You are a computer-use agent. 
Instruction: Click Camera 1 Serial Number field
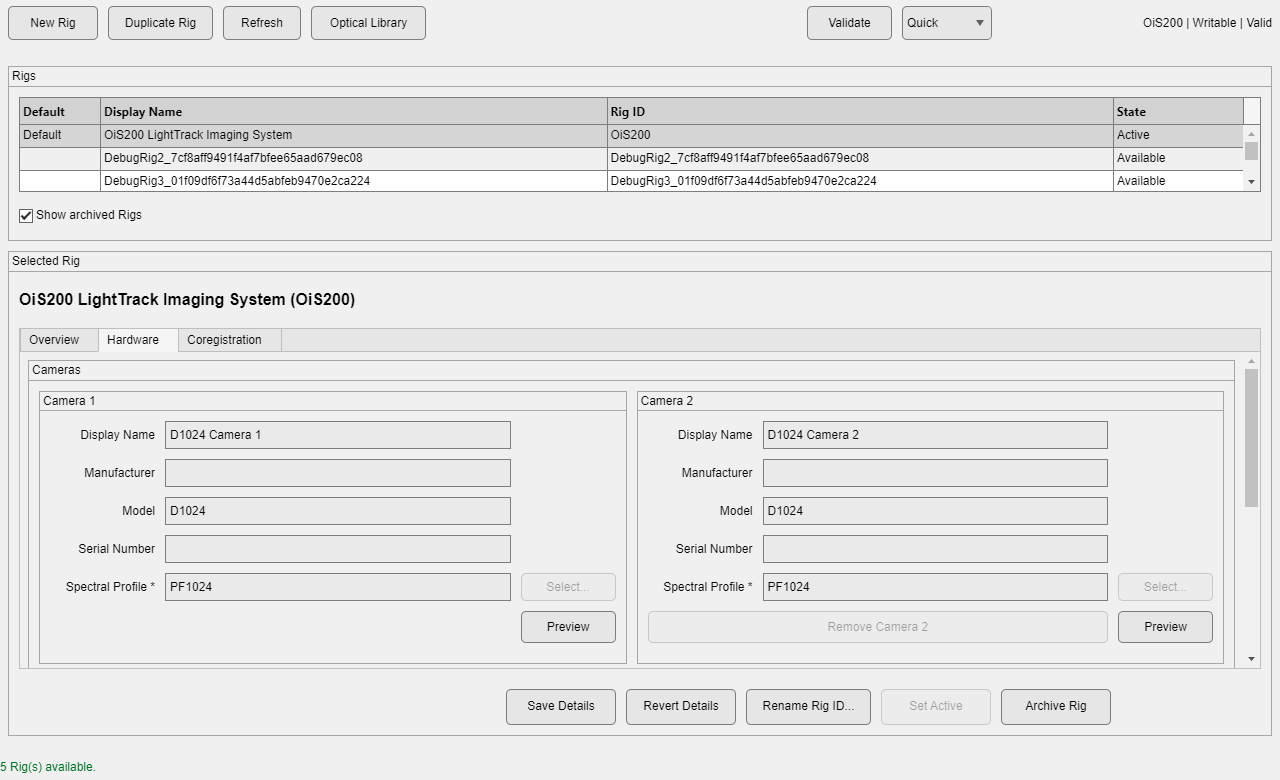(338, 549)
